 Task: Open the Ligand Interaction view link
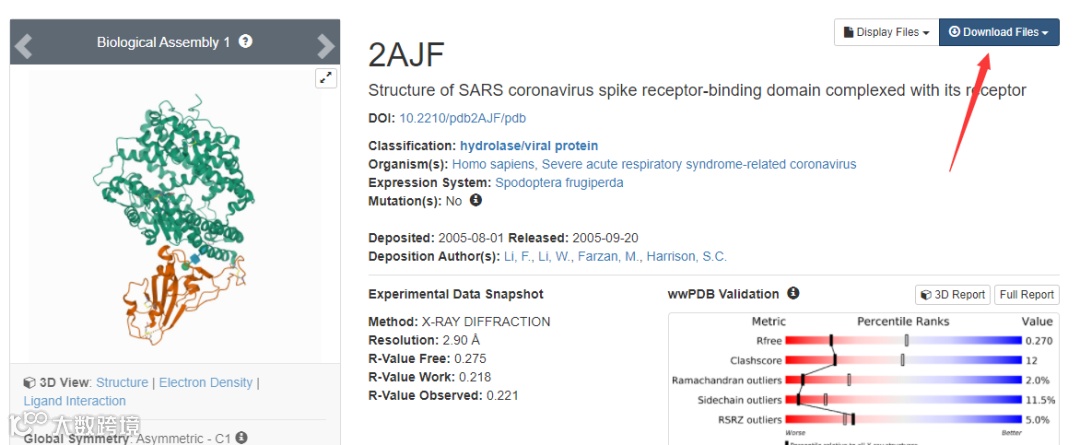point(75,401)
